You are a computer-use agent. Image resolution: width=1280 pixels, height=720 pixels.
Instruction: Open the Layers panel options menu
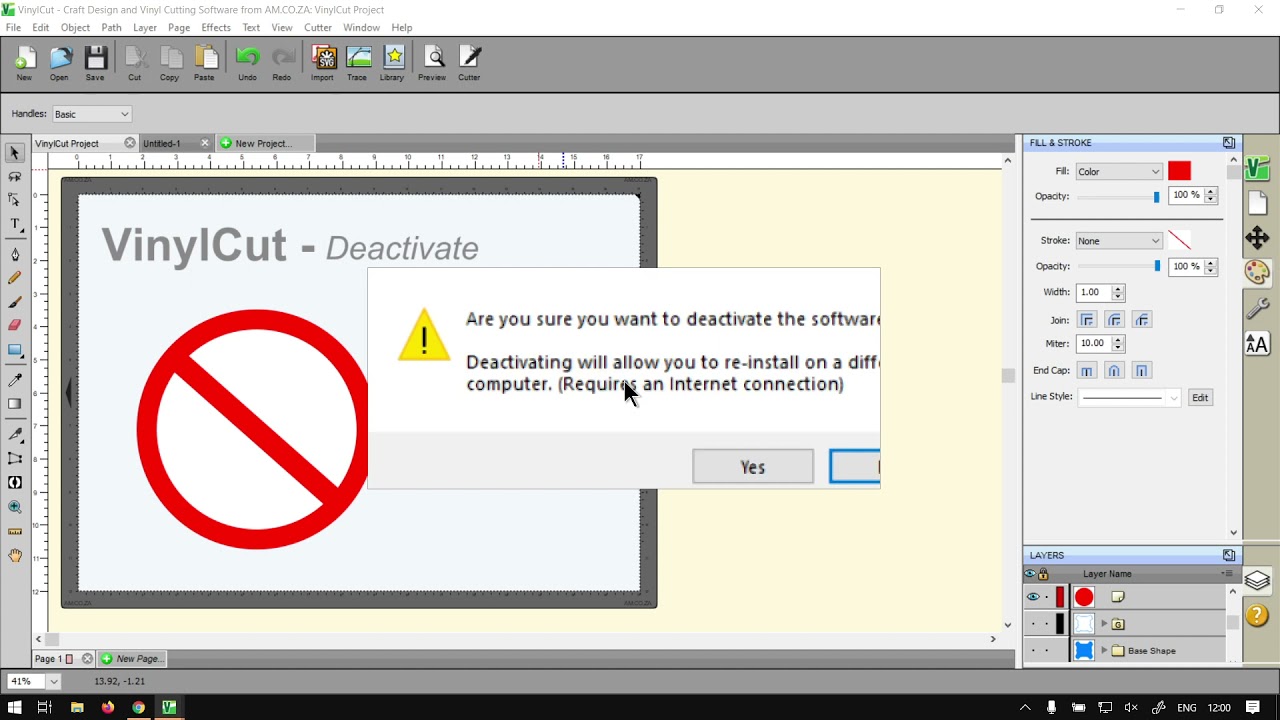click(1227, 574)
